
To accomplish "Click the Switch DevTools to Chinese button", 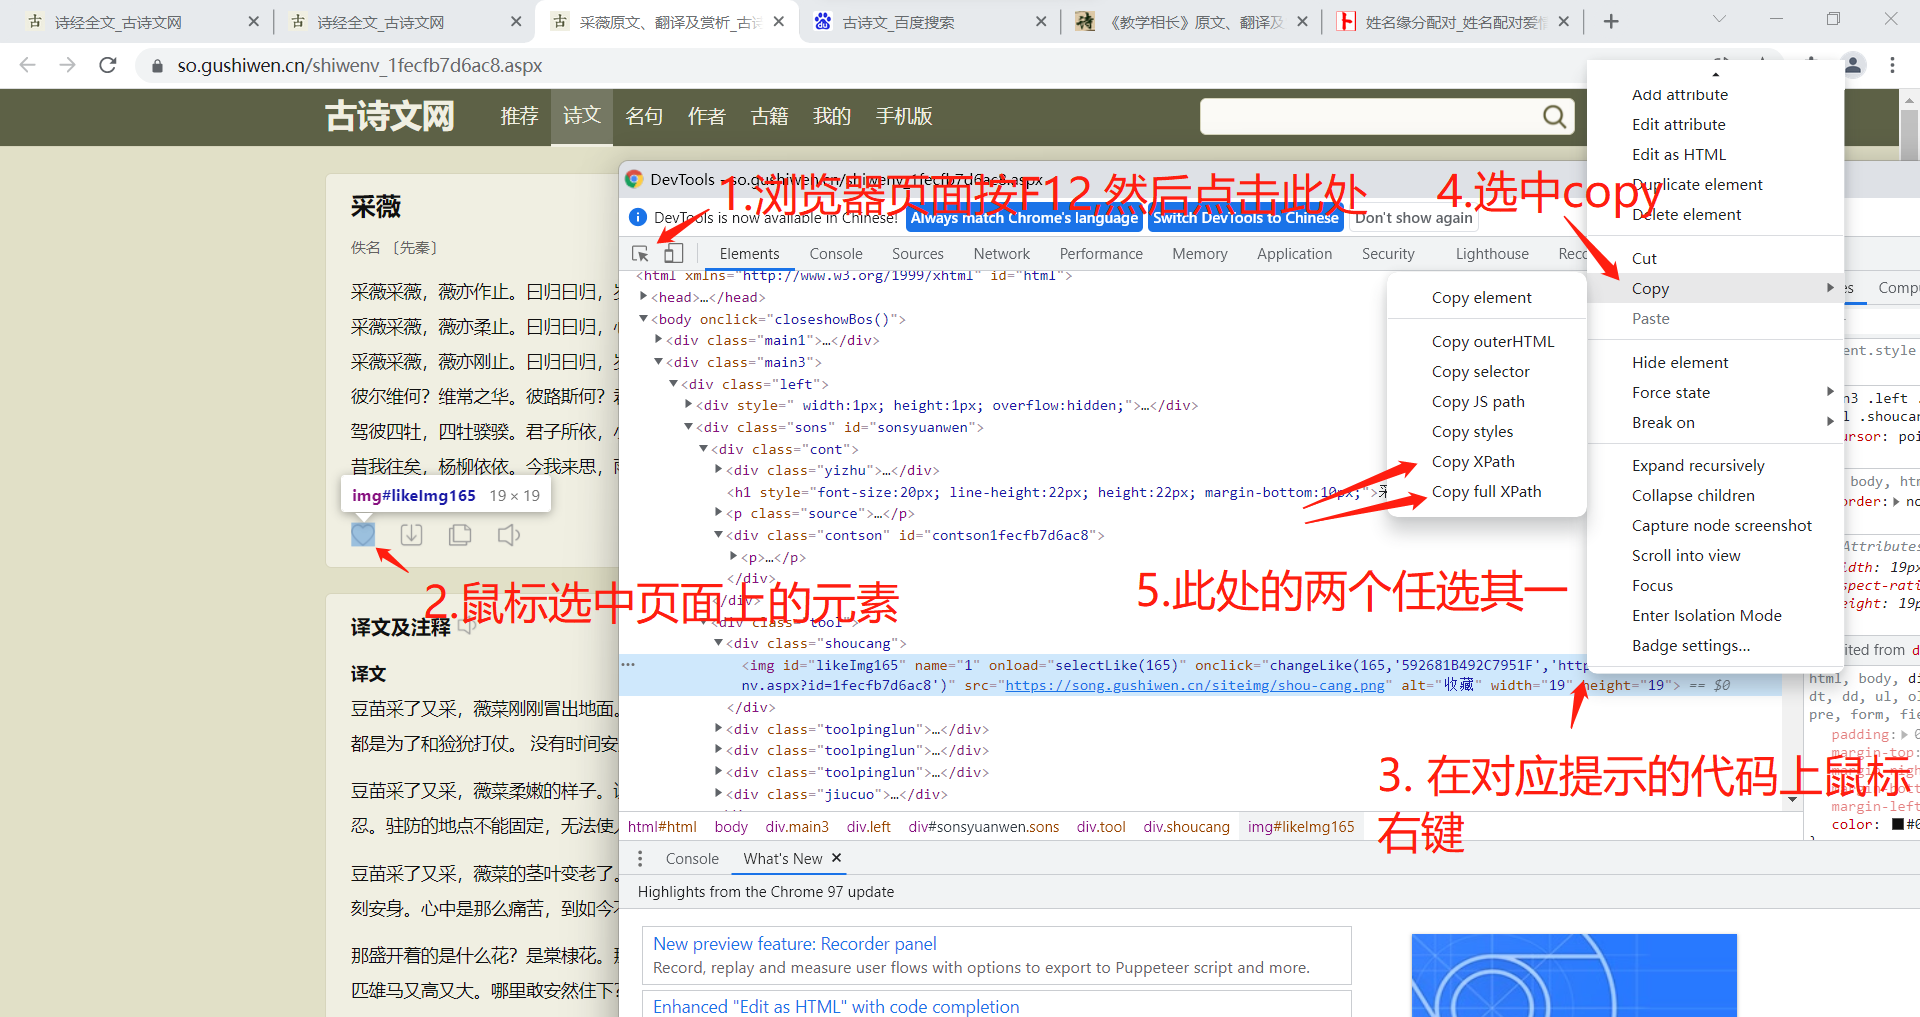I will click(1246, 217).
